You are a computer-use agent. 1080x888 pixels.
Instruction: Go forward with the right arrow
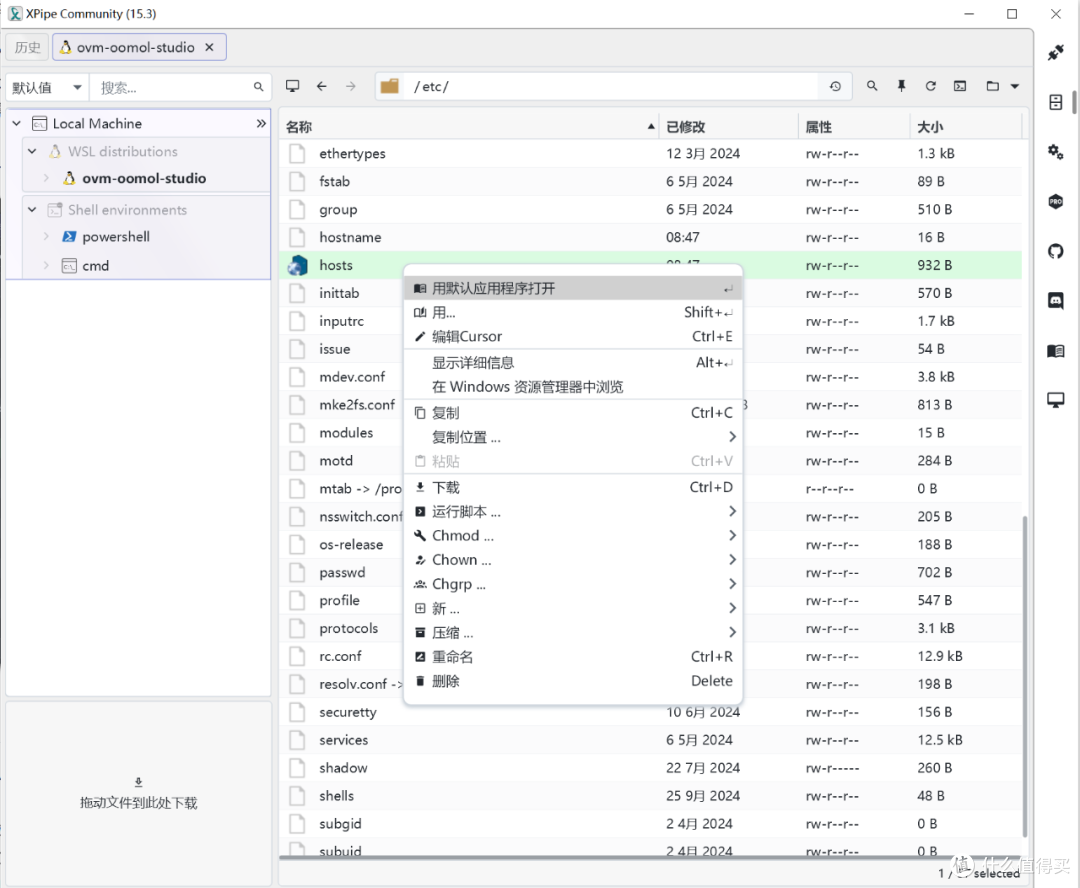pos(351,86)
